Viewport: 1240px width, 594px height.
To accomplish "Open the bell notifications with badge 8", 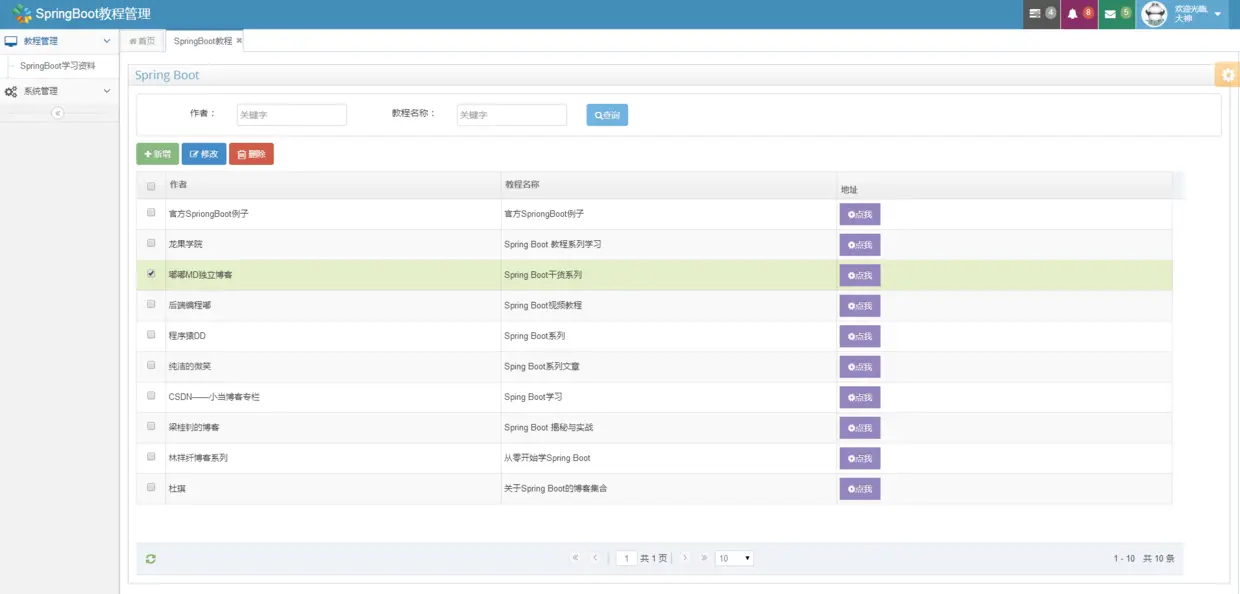I will 1079,14.
